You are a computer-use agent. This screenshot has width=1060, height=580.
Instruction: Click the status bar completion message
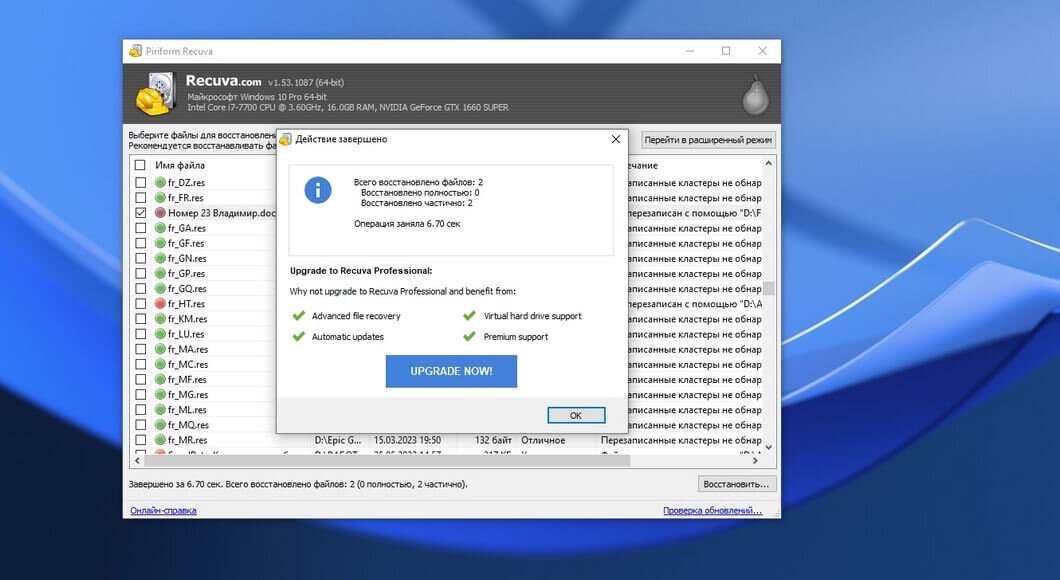point(298,484)
